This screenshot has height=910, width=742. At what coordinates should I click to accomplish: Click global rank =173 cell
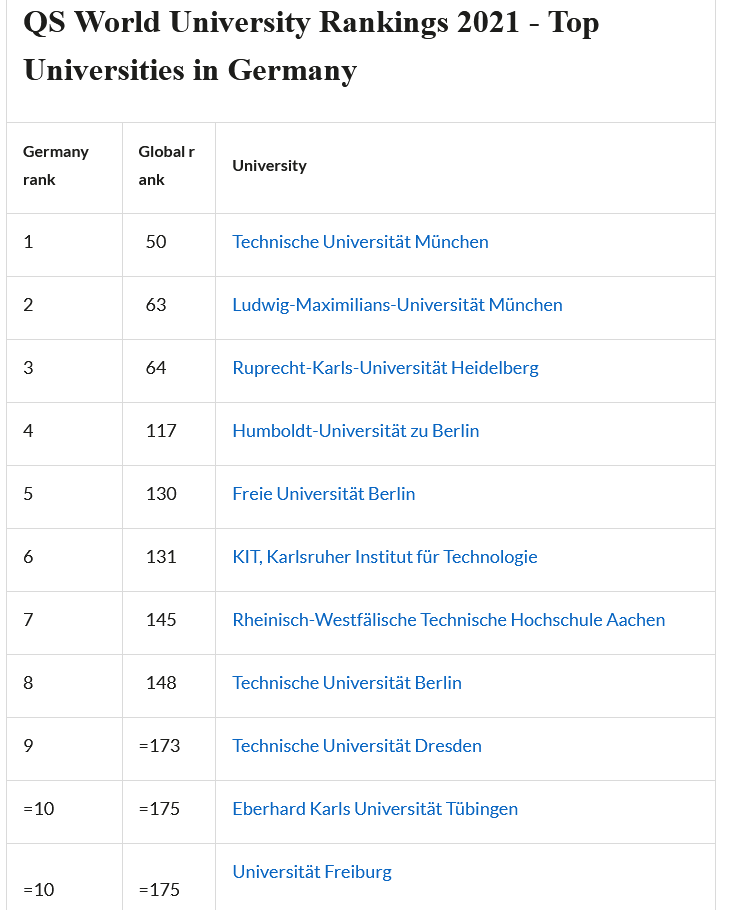(160, 746)
